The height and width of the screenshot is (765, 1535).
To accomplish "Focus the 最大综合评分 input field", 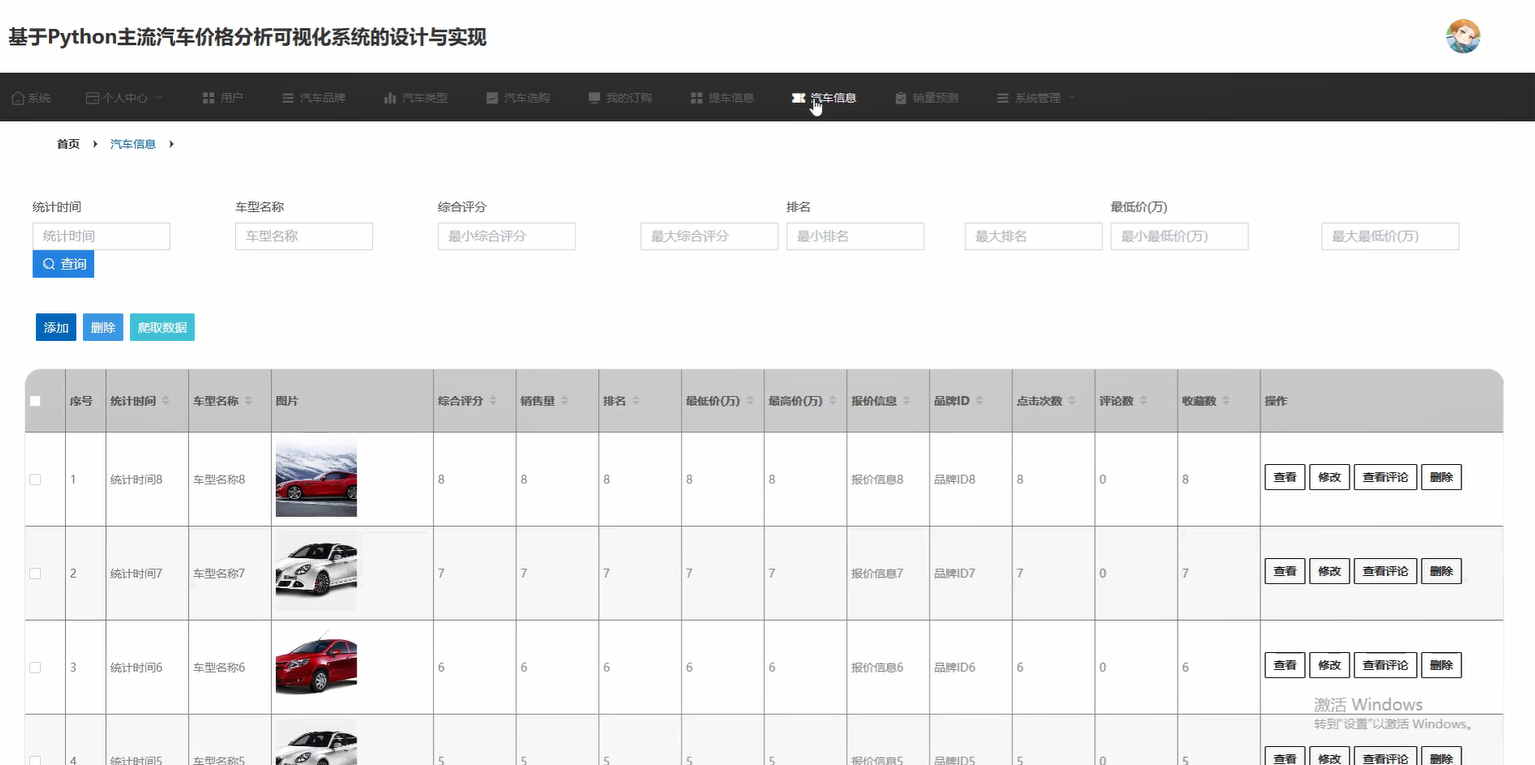I will point(709,236).
